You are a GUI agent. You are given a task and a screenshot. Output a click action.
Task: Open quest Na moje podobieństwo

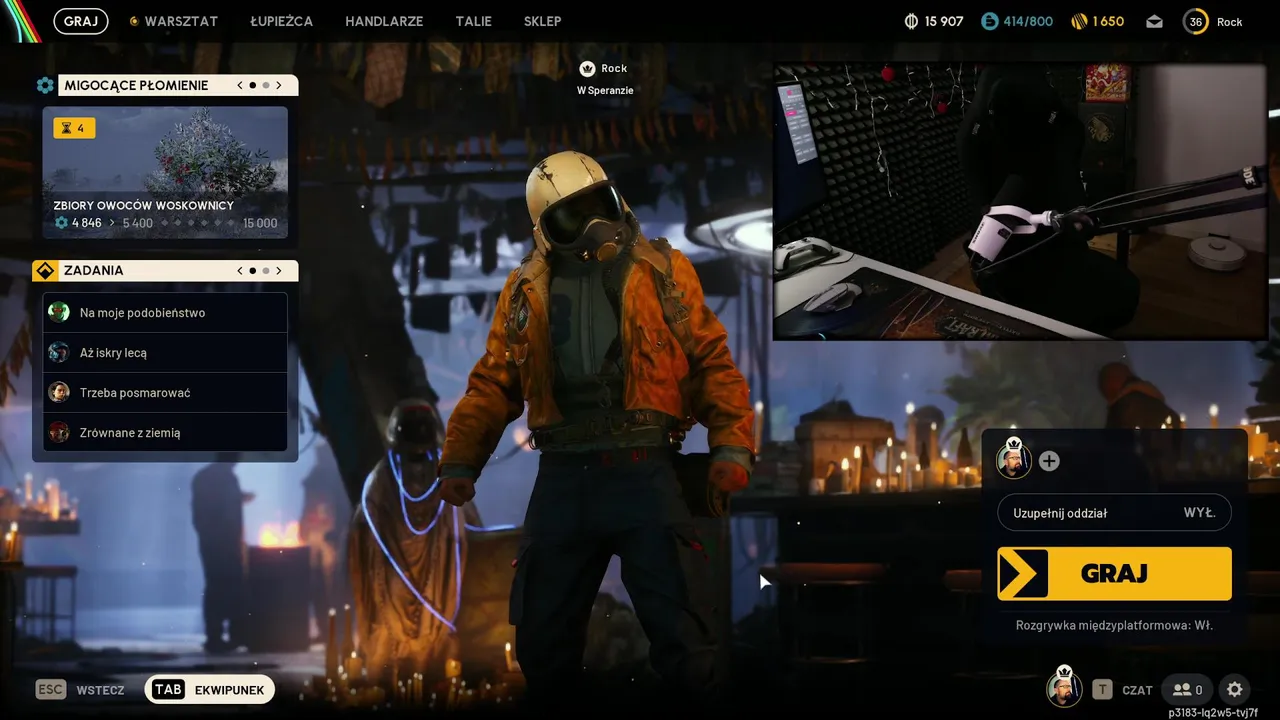tap(165, 312)
